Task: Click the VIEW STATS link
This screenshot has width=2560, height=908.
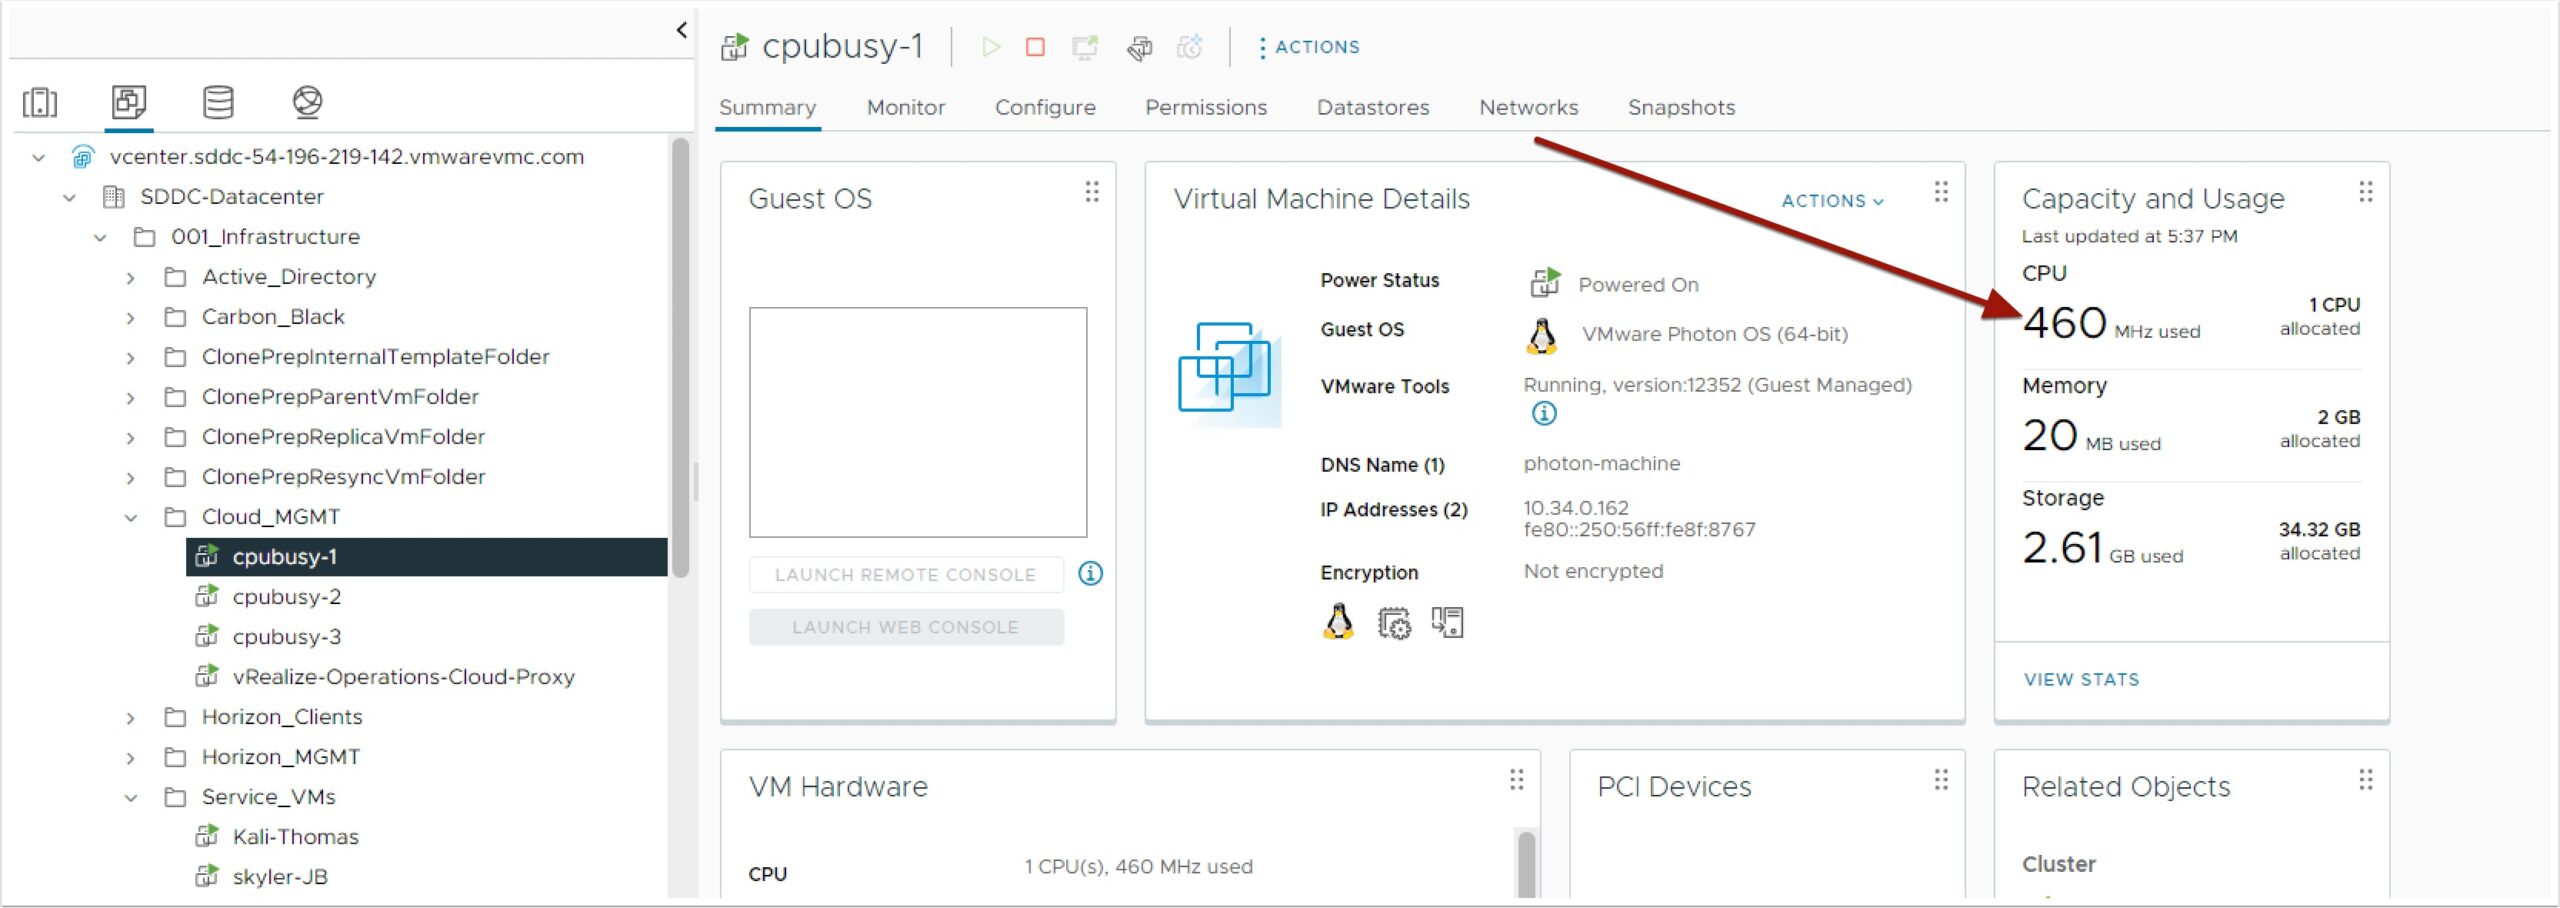Action: (2081, 679)
